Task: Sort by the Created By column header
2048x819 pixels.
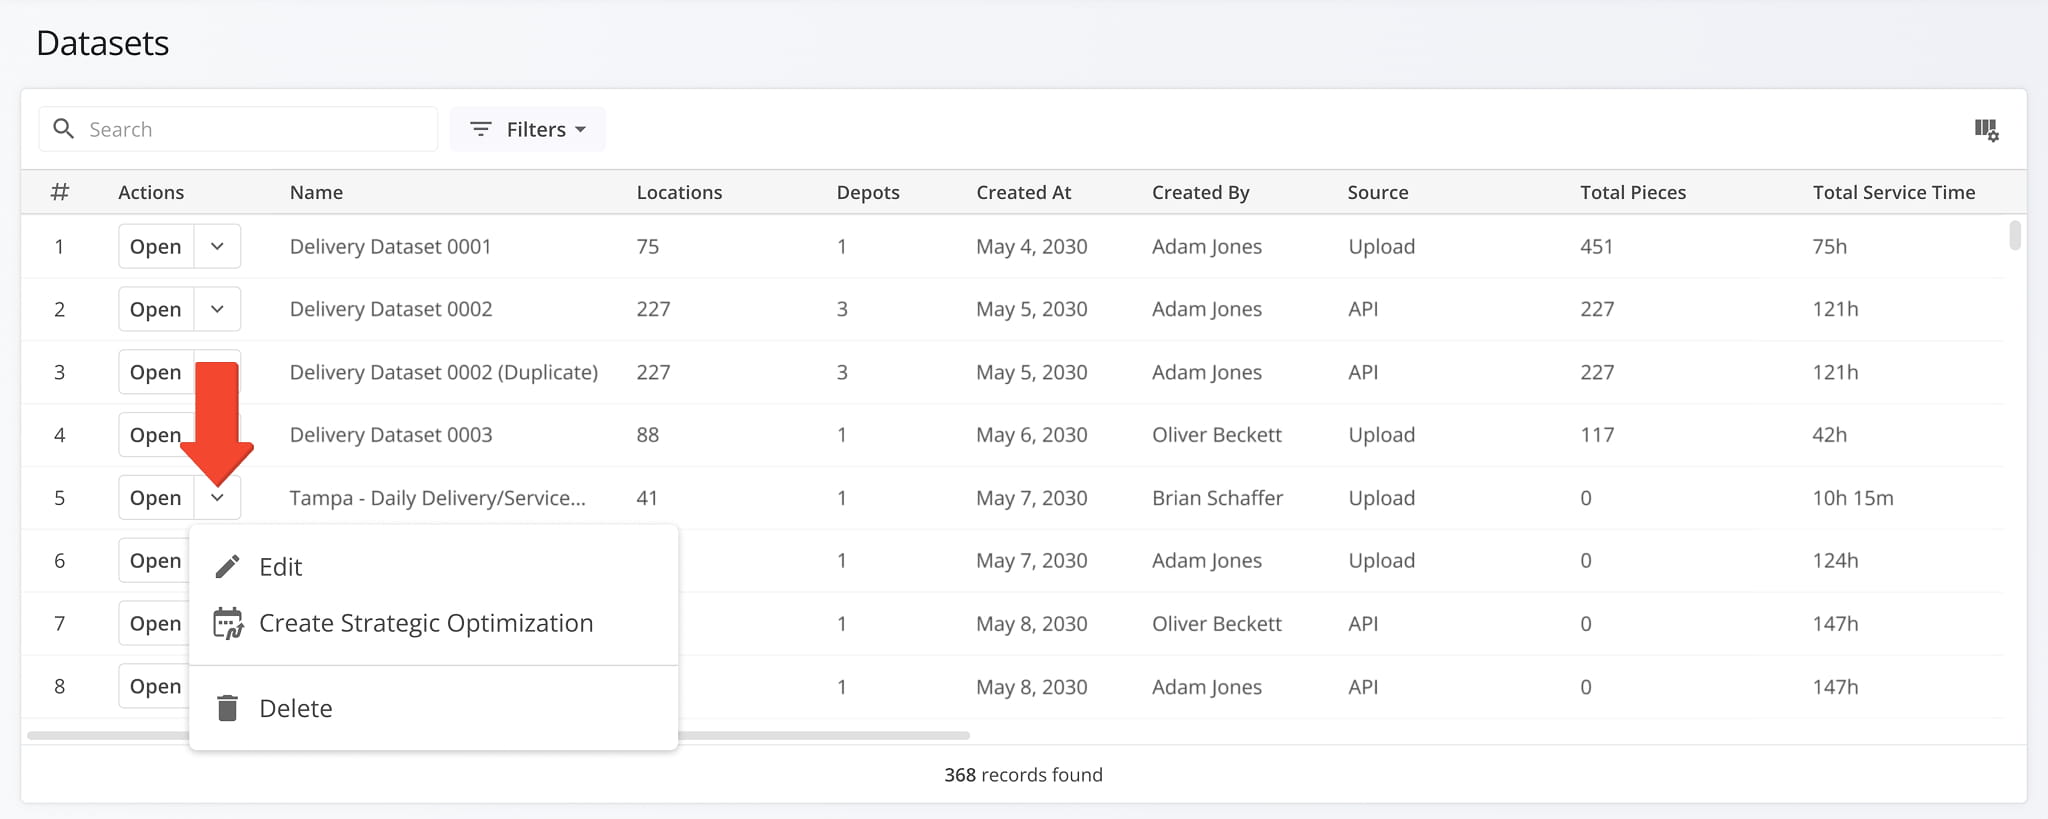Action: pyautogui.click(x=1200, y=192)
